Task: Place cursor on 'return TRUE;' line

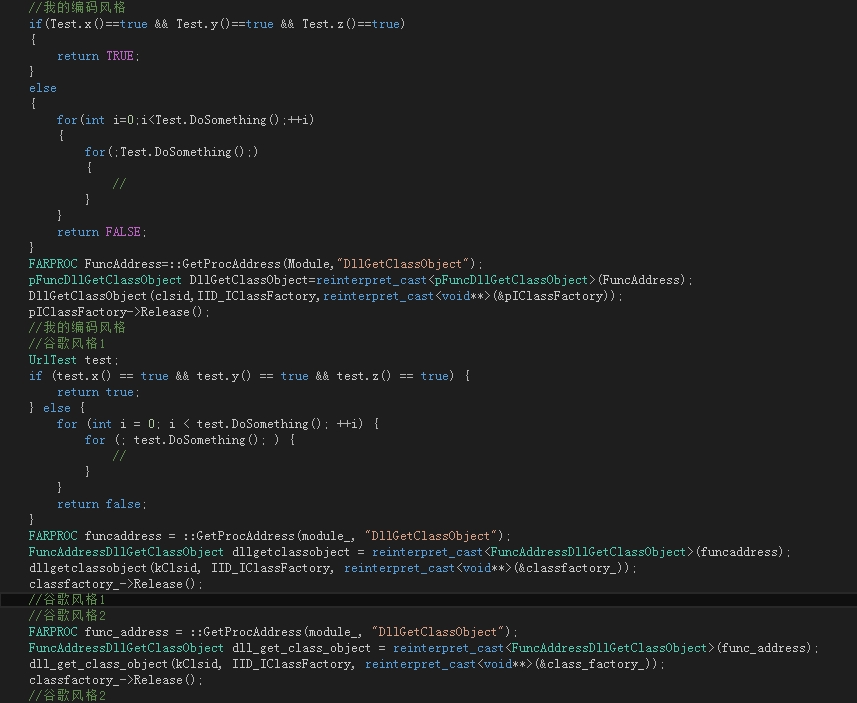Action: click(x=98, y=56)
